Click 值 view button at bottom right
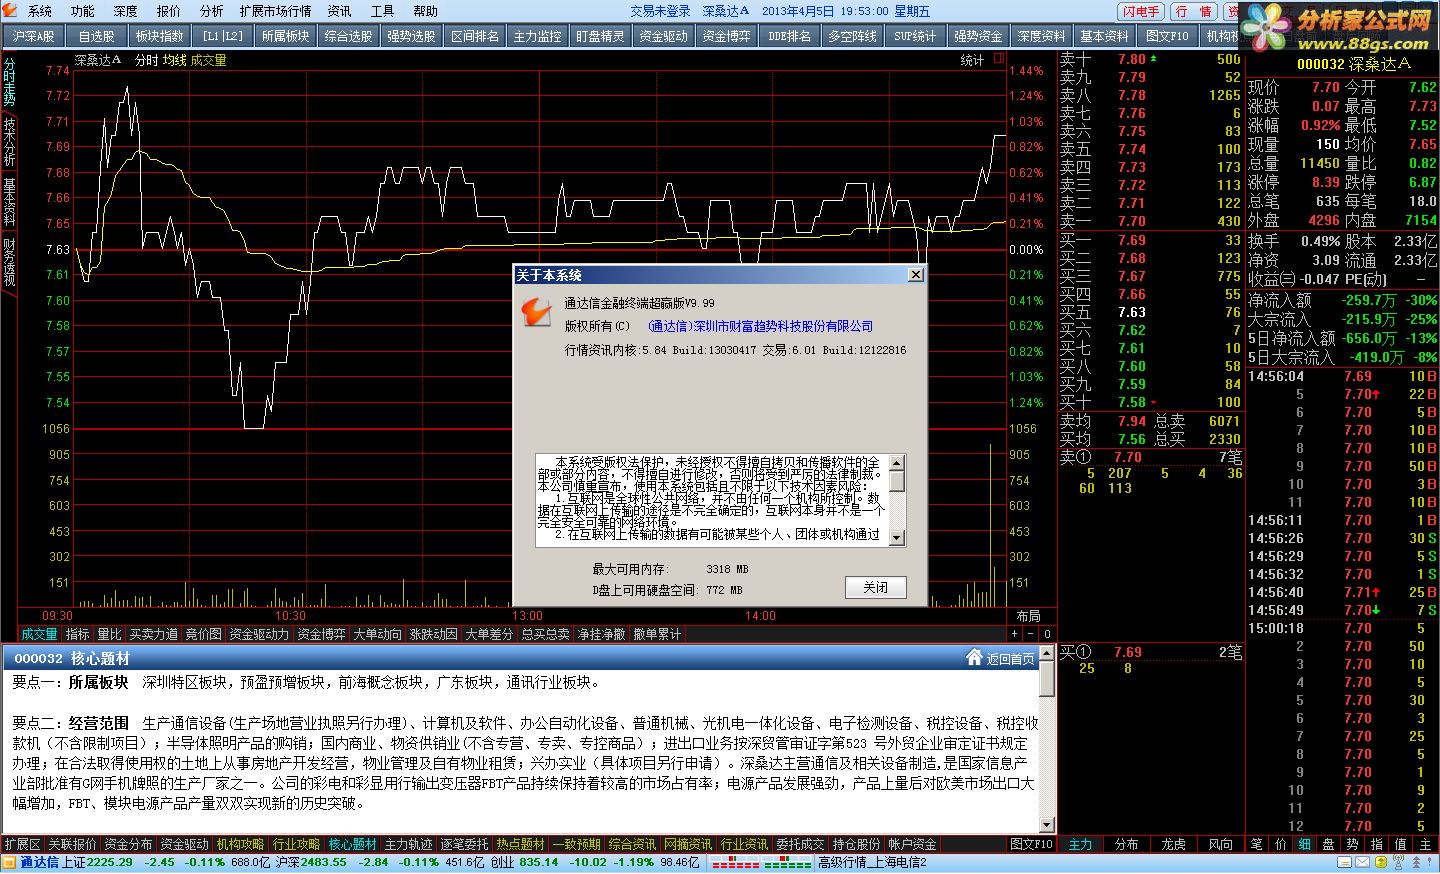Screen dimensions: 1440x874 1400,844
